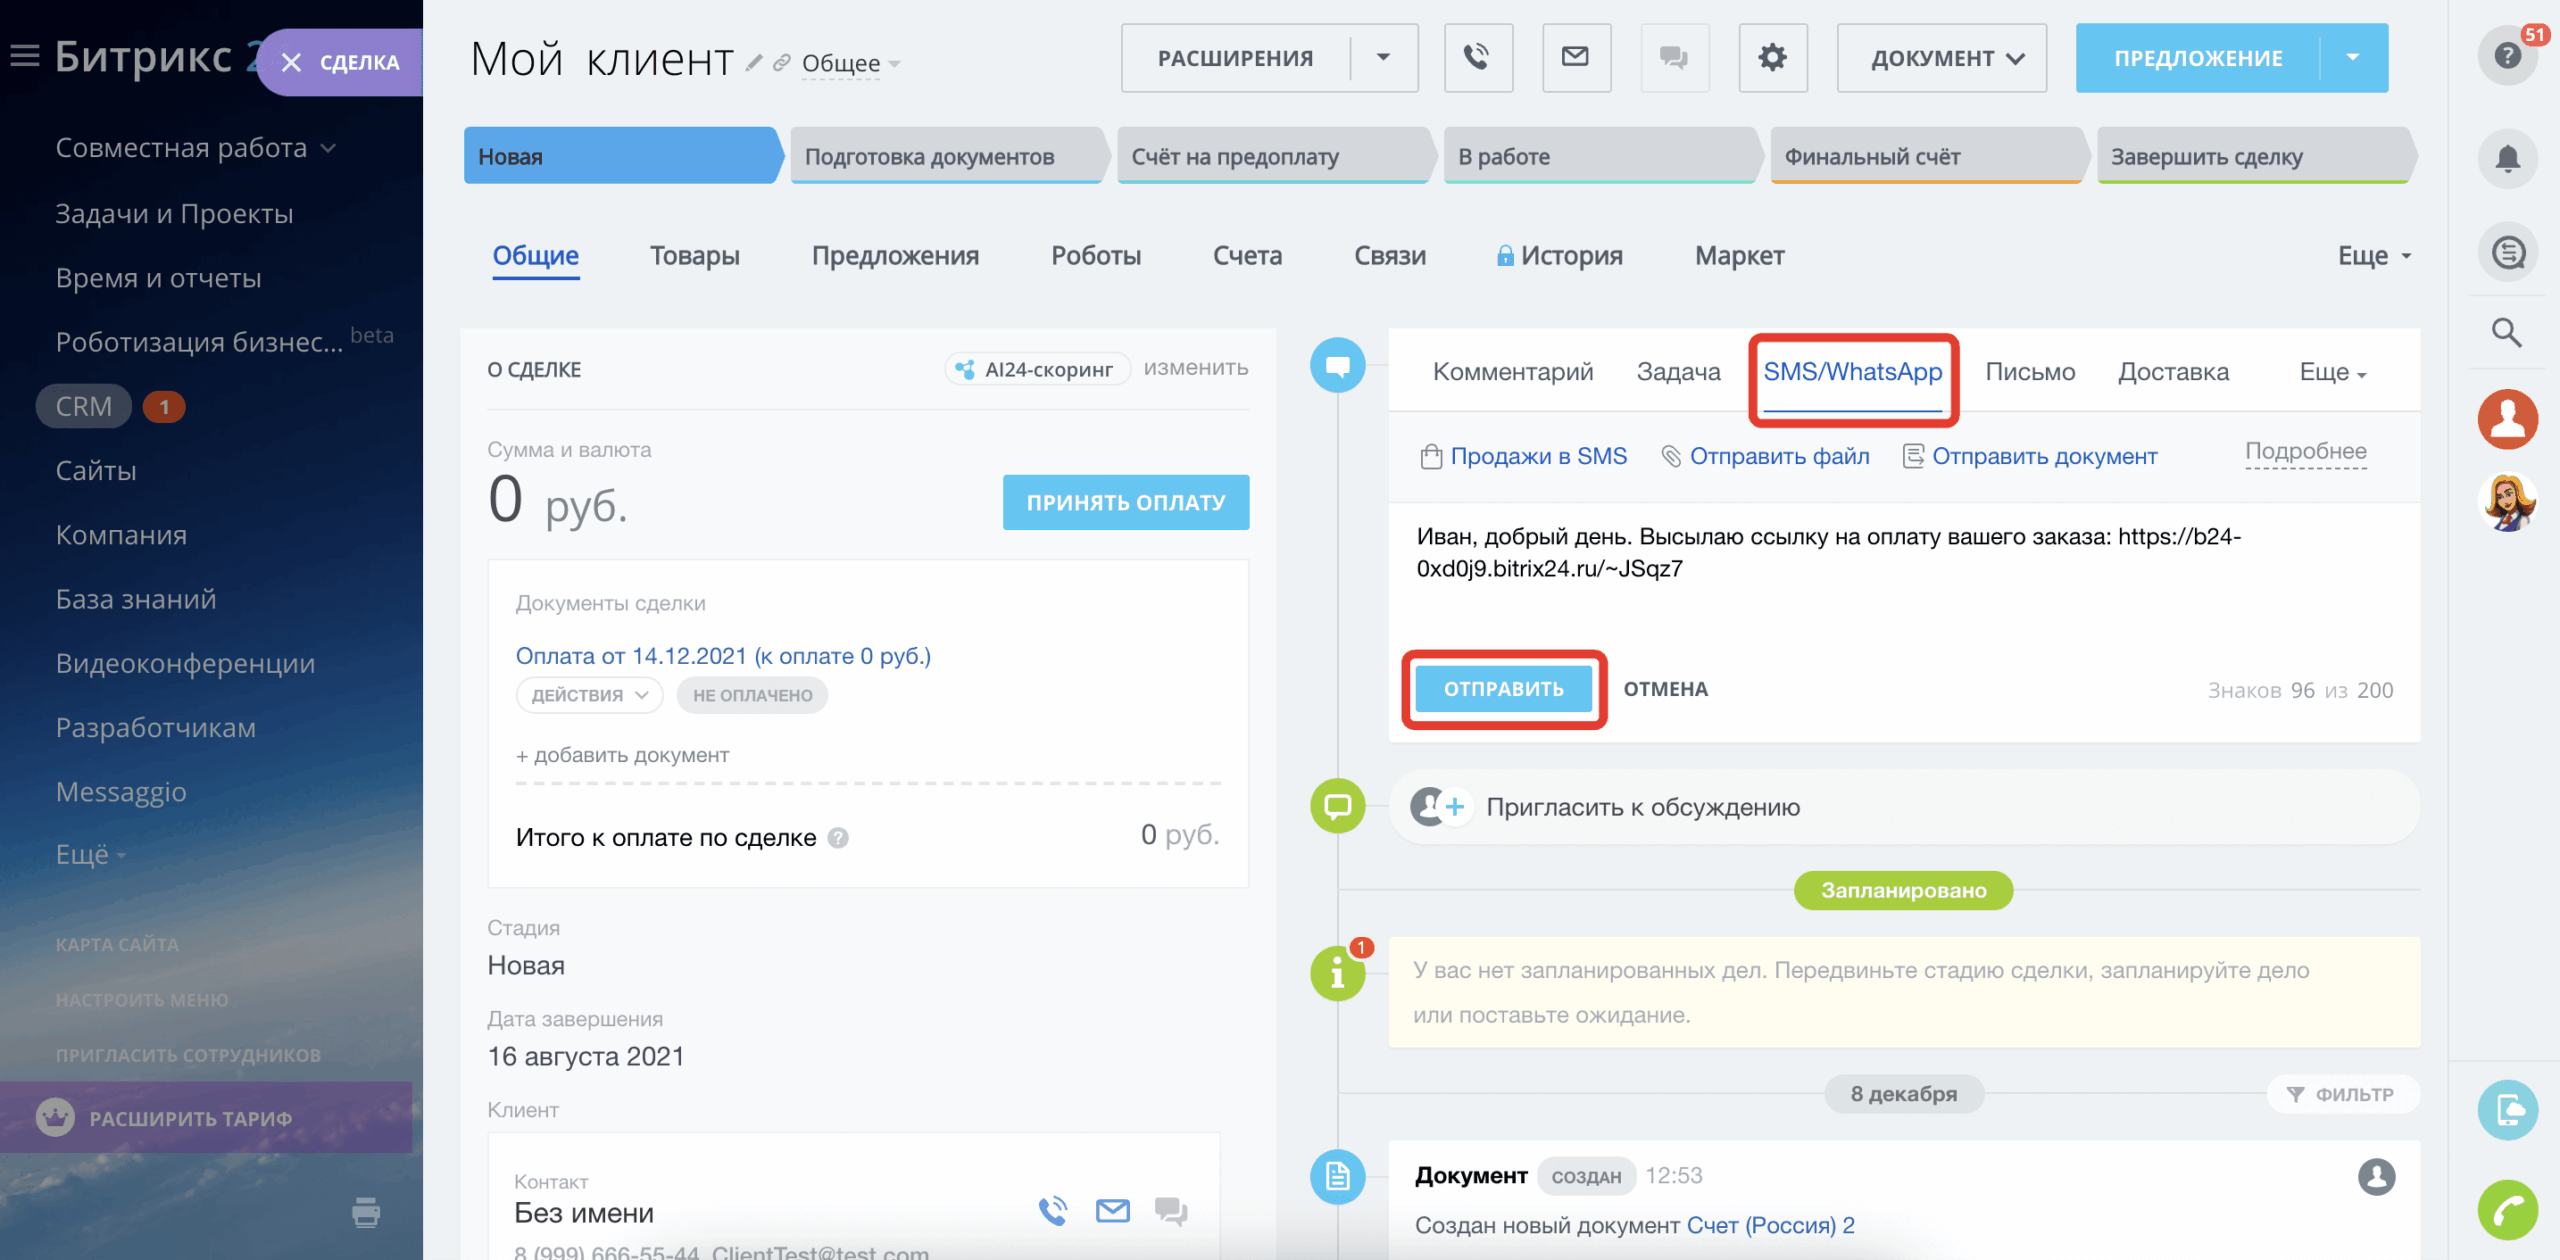2560x1260 pixels.
Task: Click the Принять оплату button
Action: [1125, 502]
